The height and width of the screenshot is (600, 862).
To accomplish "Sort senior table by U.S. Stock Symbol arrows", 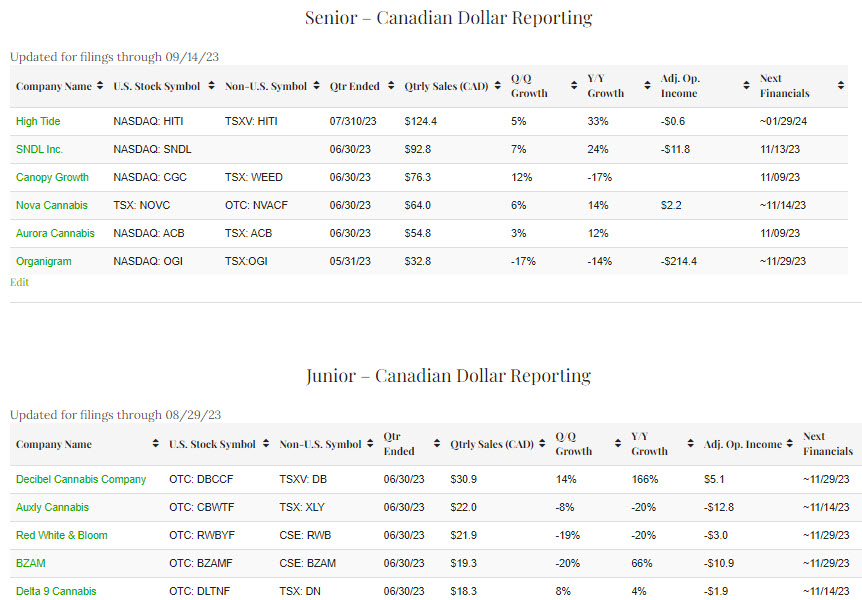I will point(211,86).
